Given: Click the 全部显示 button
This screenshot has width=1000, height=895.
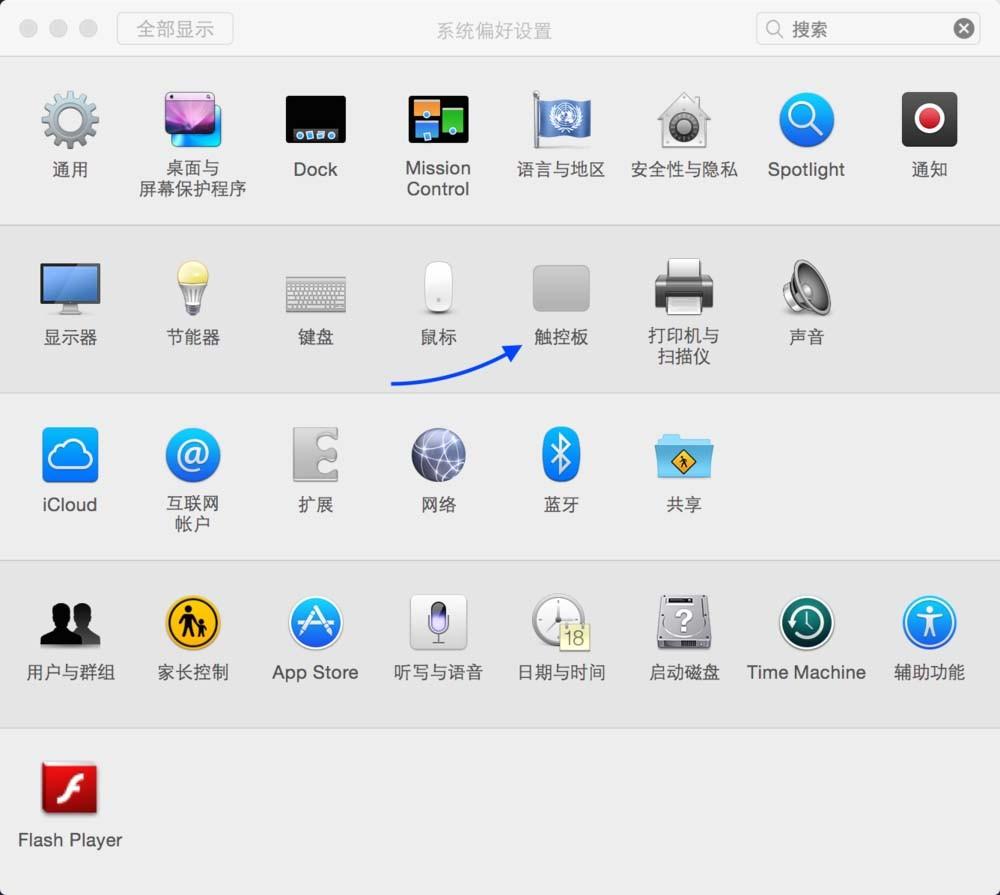Looking at the screenshot, I should [x=175, y=28].
